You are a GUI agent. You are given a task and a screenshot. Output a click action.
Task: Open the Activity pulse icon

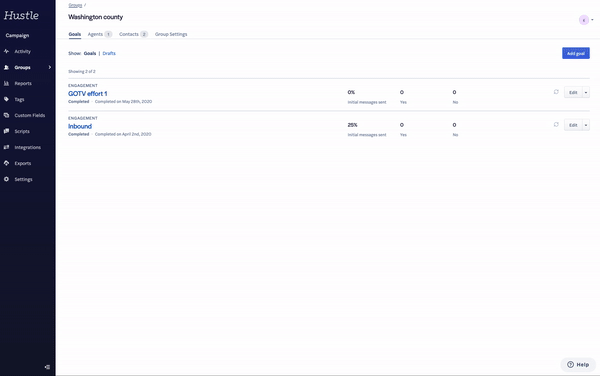coord(7,51)
